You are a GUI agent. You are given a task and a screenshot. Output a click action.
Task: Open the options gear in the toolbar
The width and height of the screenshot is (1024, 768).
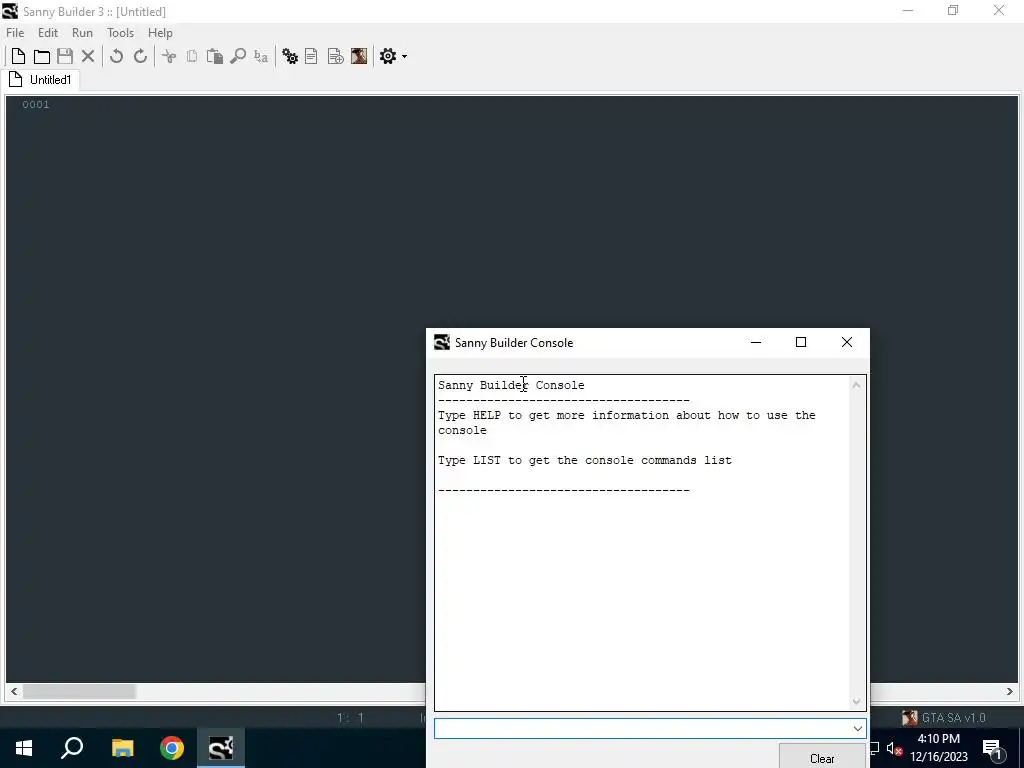coord(388,56)
